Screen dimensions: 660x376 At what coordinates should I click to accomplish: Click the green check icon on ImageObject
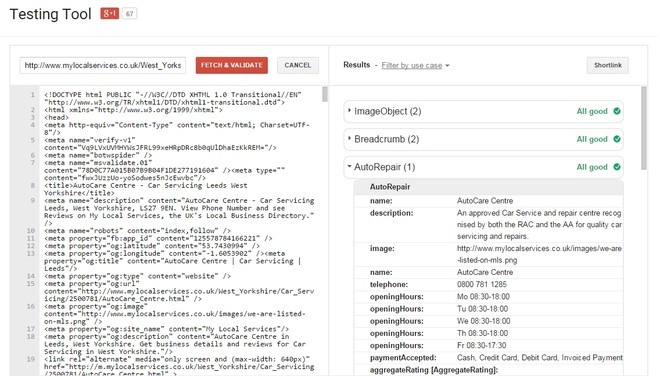coord(617,111)
